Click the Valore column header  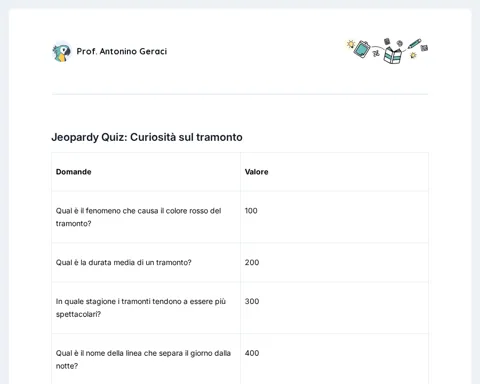click(x=256, y=172)
